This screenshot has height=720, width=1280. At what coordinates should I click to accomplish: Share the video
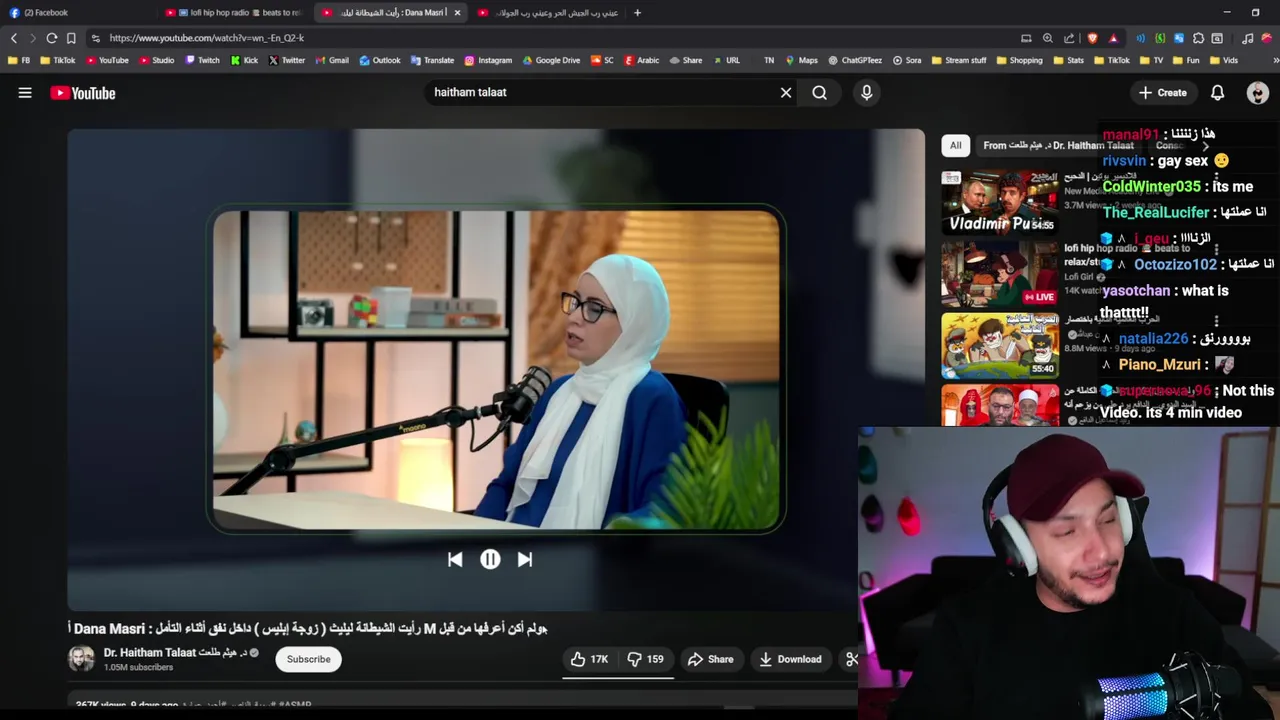(x=711, y=659)
